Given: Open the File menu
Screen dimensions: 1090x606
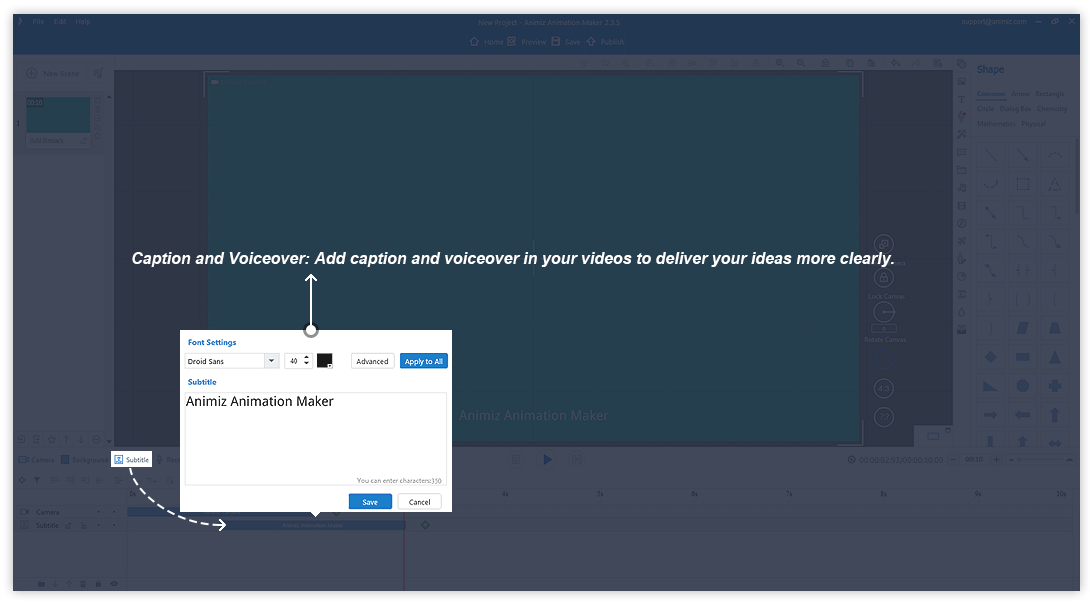Looking at the screenshot, I should coord(38,21).
